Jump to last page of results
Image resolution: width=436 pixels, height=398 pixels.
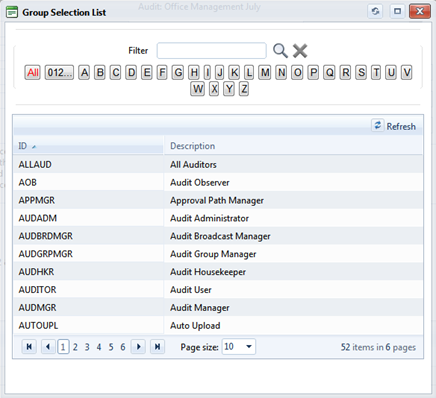(157, 347)
